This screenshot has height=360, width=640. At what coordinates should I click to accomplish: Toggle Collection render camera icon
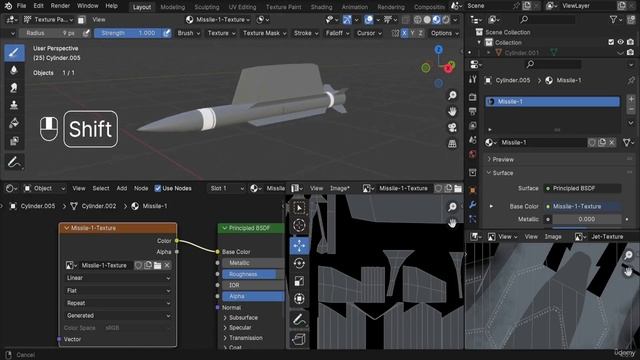[630, 42]
